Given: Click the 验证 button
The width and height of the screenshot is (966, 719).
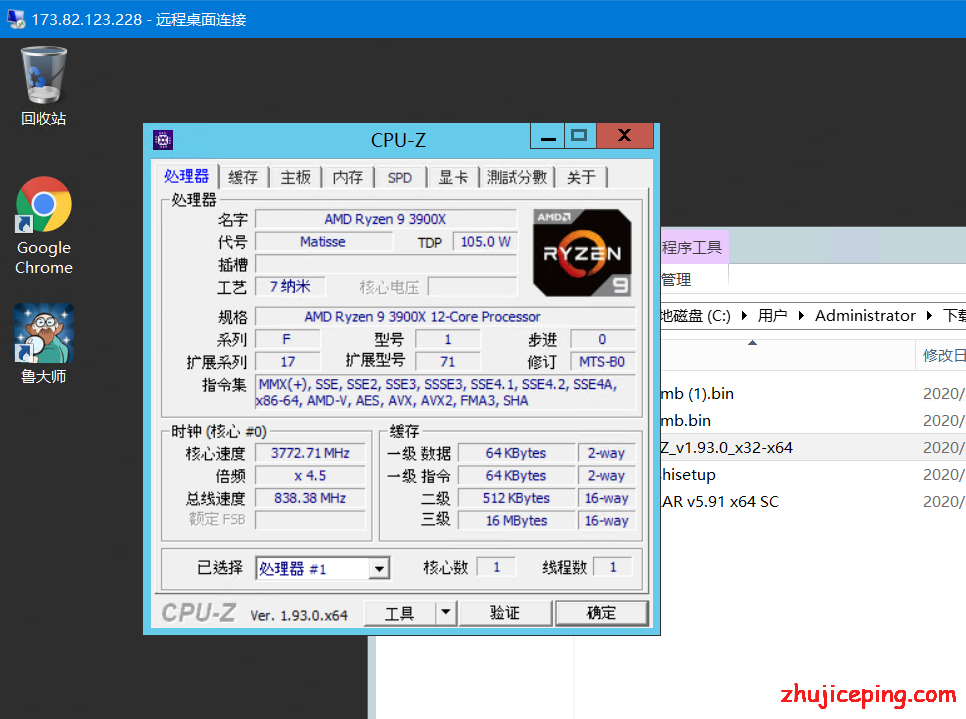Looking at the screenshot, I should point(505,612).
